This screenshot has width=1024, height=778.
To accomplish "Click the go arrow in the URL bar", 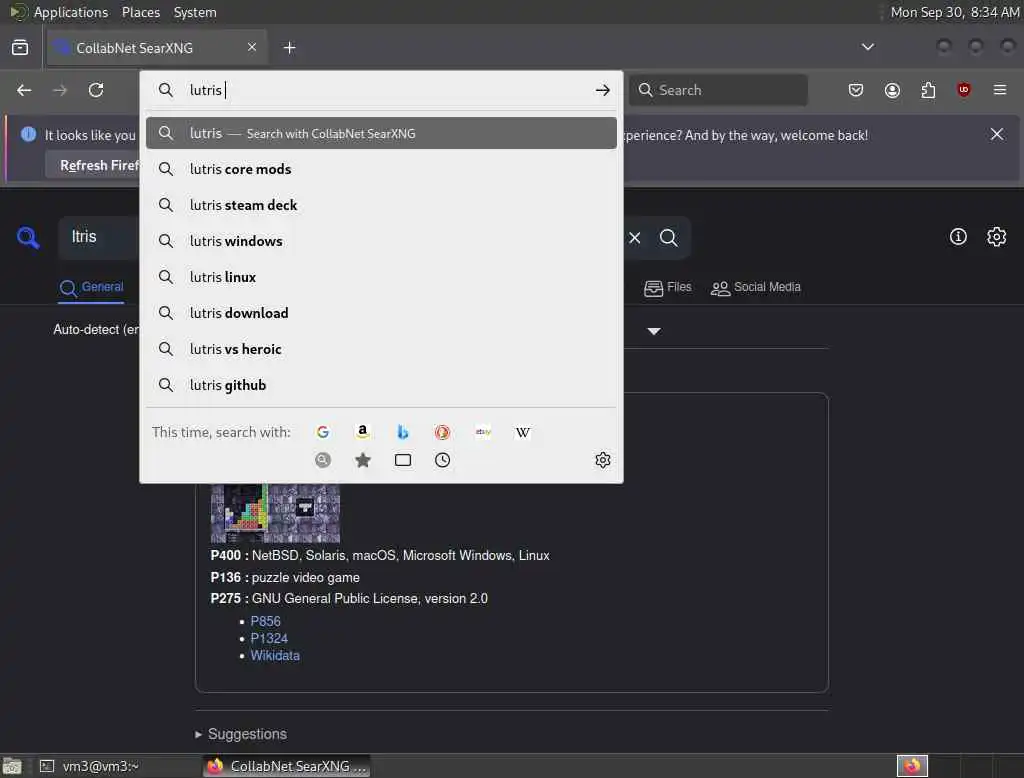I will point(602,90).
